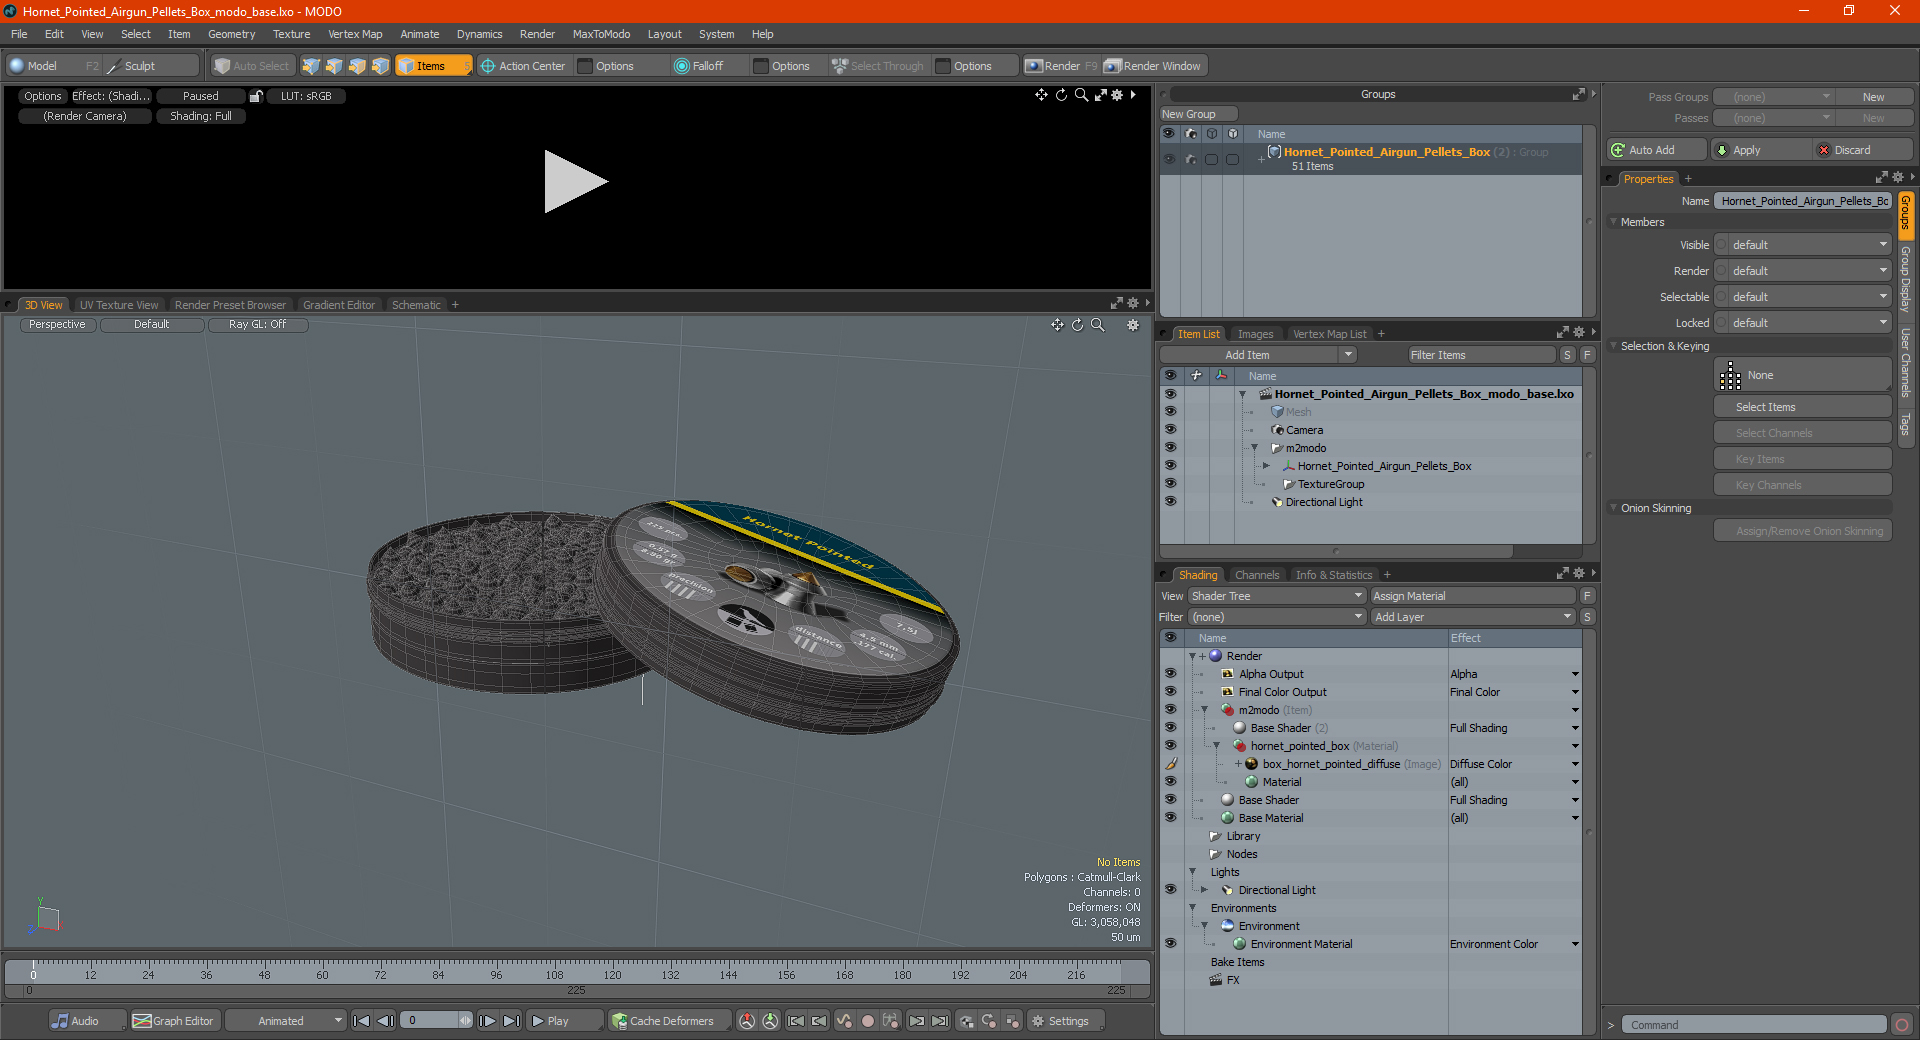
Task: Toggle visibility of Environment Material
Action: coord(1170,944)
